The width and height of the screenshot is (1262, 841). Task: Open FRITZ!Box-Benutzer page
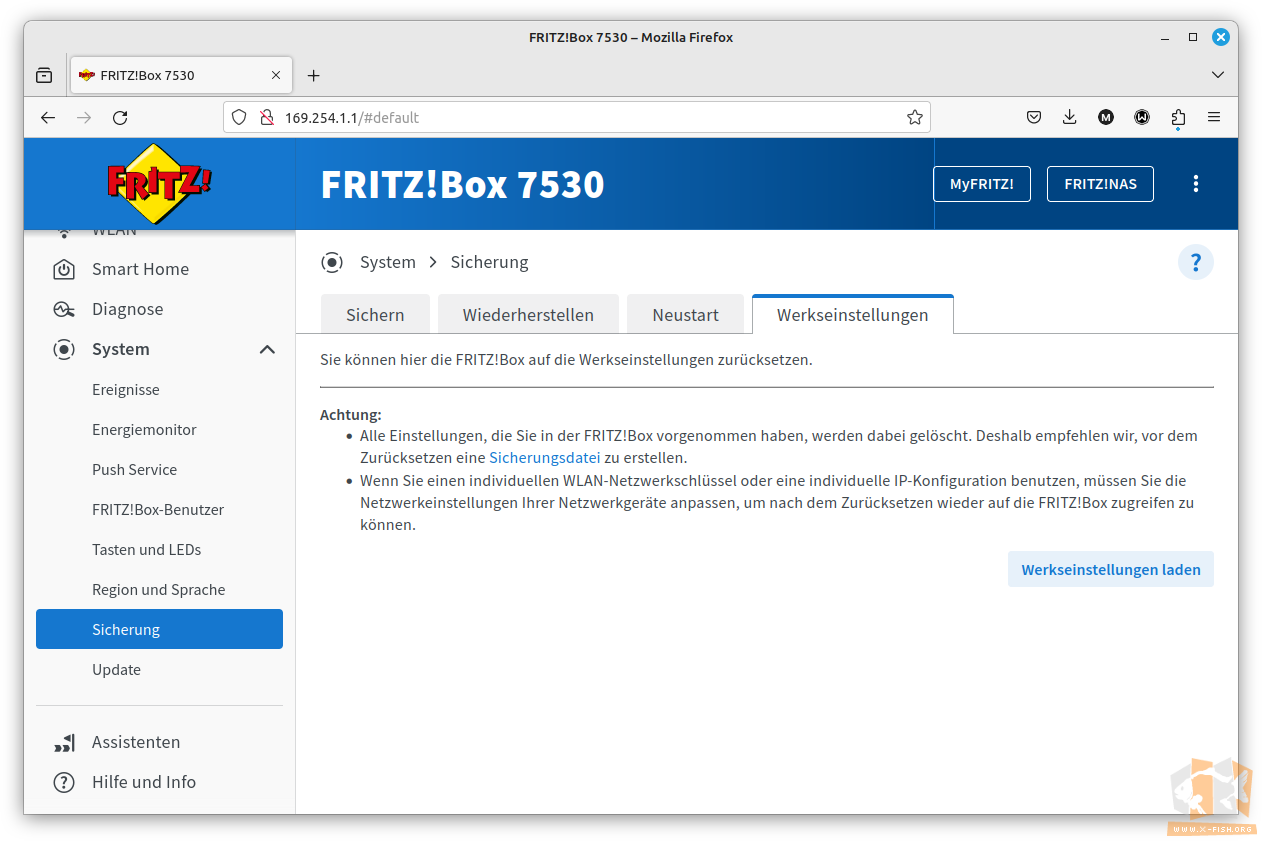159,509
